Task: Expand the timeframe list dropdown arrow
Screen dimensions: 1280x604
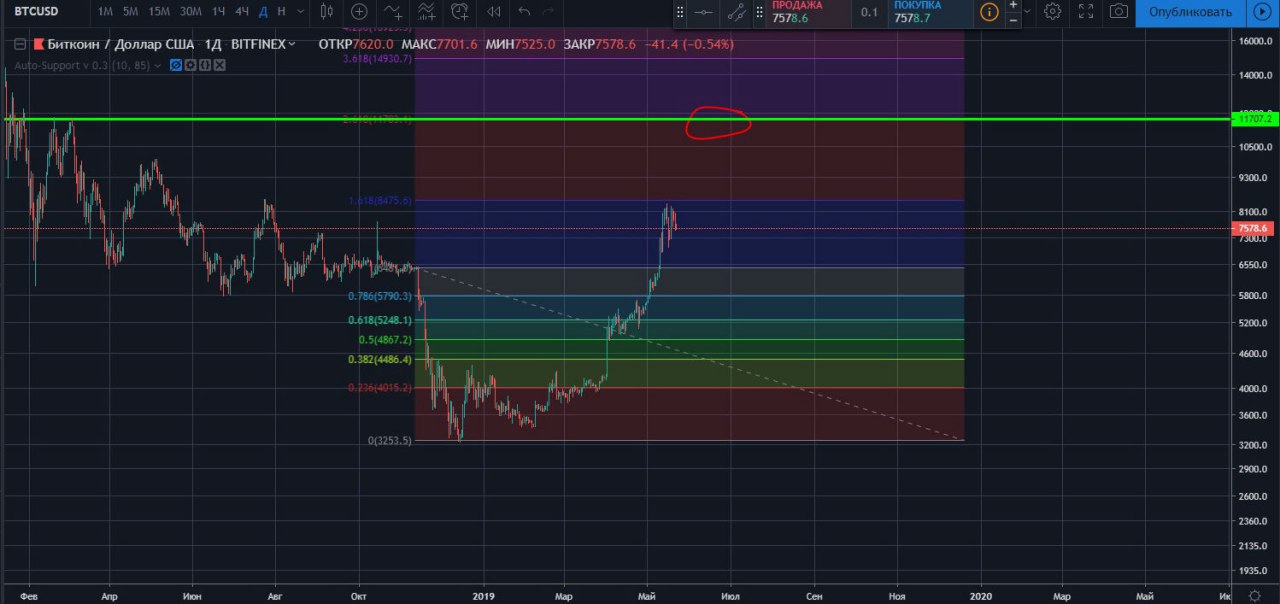Action: (302, 11)
